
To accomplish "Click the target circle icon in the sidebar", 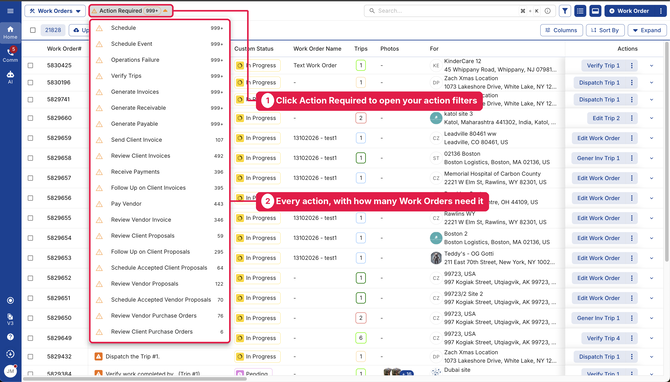I will [x=10, y=300].
